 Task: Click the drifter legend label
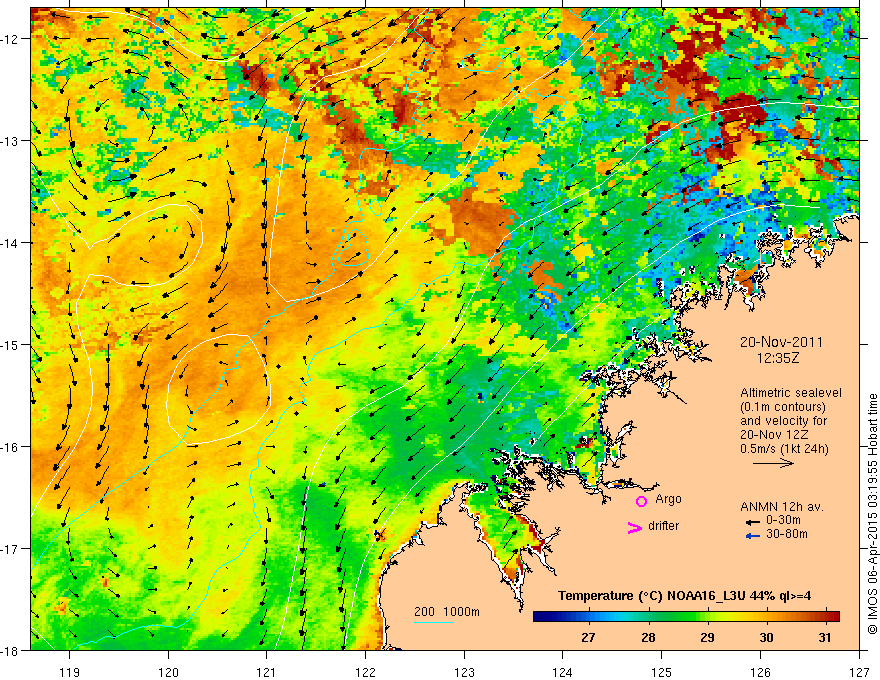(x=663, y=526)
